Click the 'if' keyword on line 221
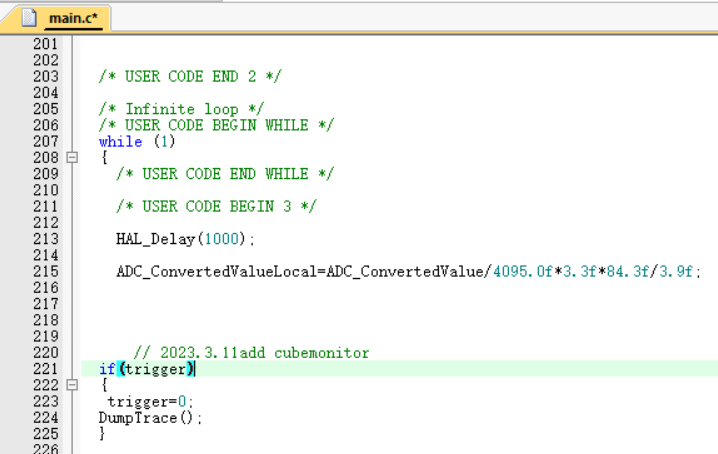718x454 pixels. click(107, 369)
